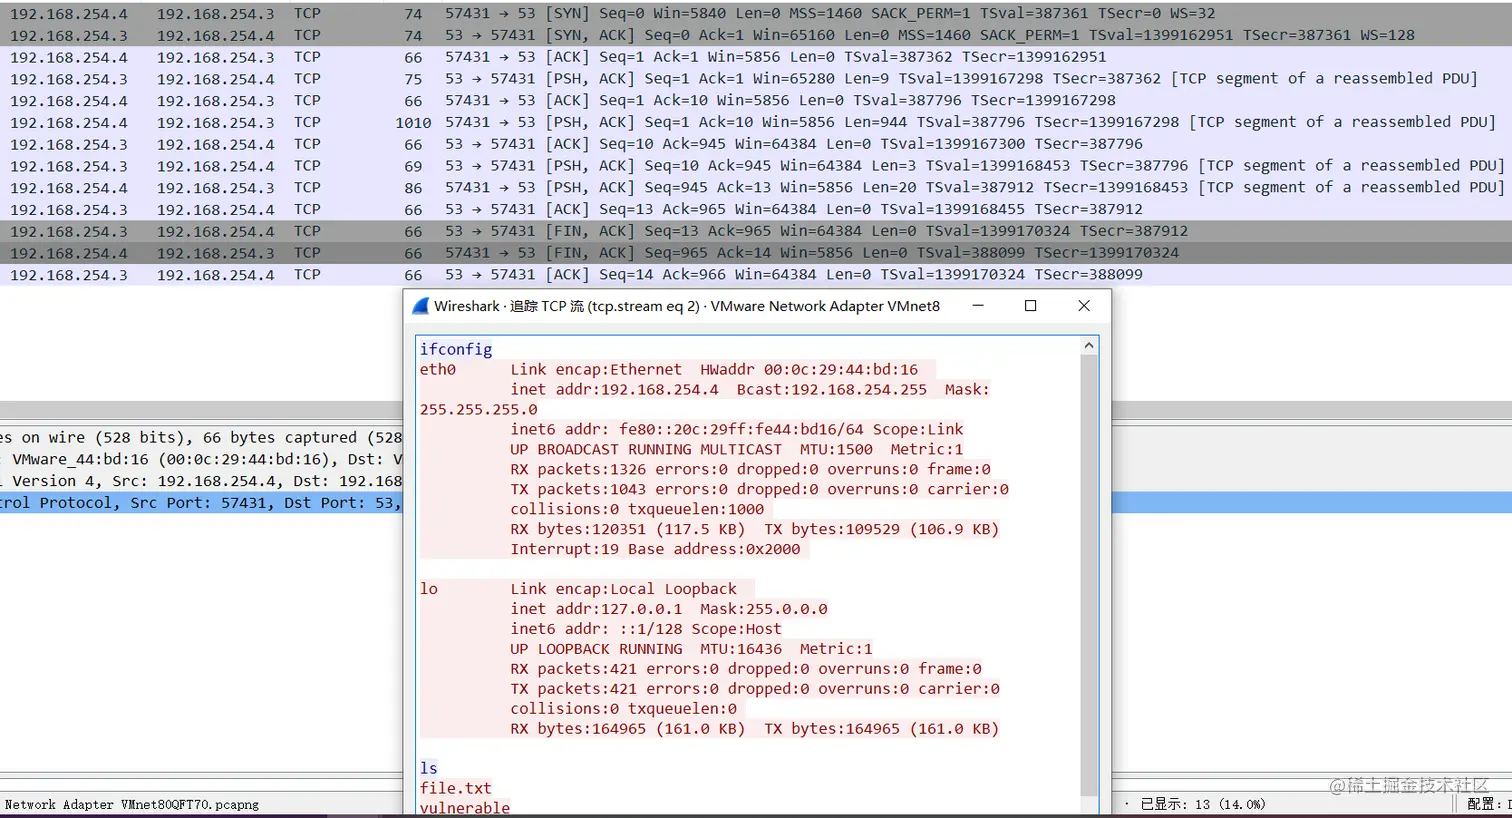The height and width of the screenshot is (818, 1512).
Task: Select the final [ACK] Seq=14 Ack=966 packet
Action: coord(756,275)
